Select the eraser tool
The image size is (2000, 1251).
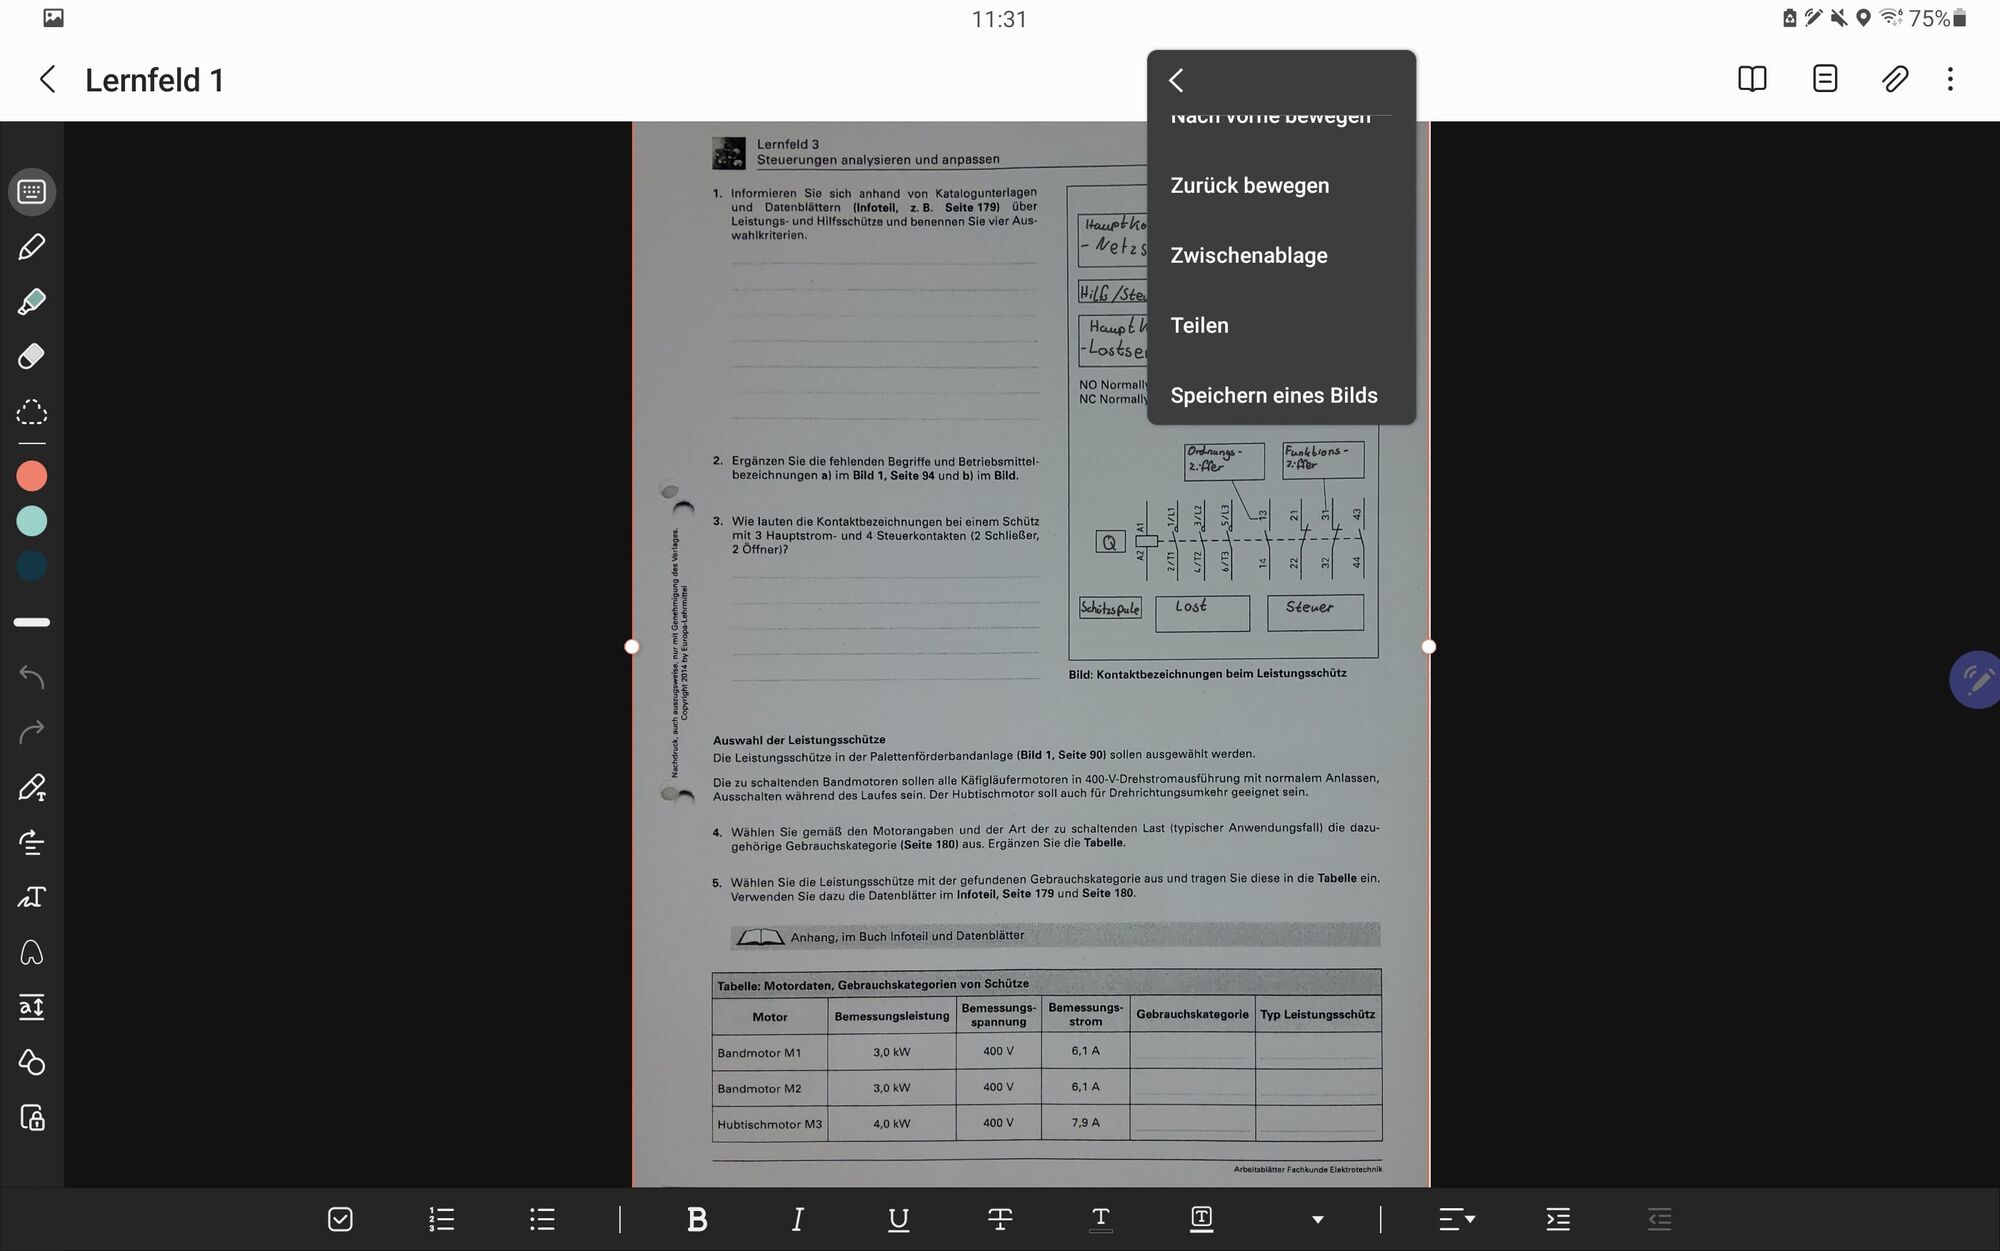click(x=32, y=356)
